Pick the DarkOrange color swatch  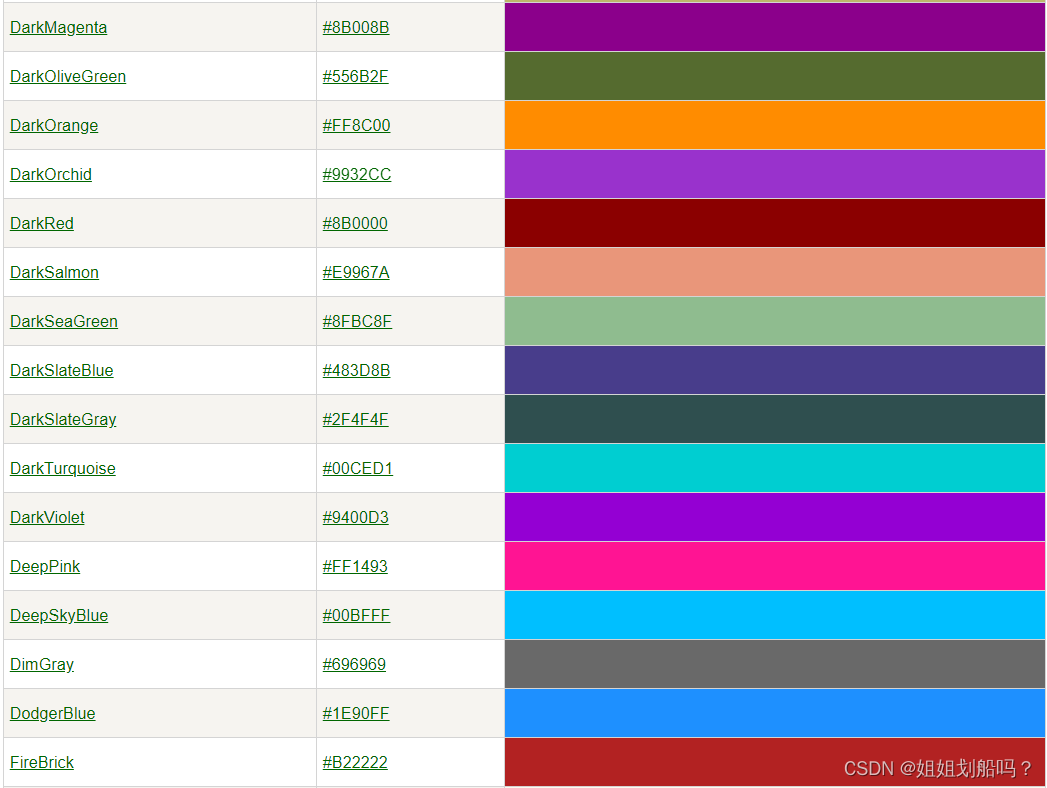[x=775, y=126]
